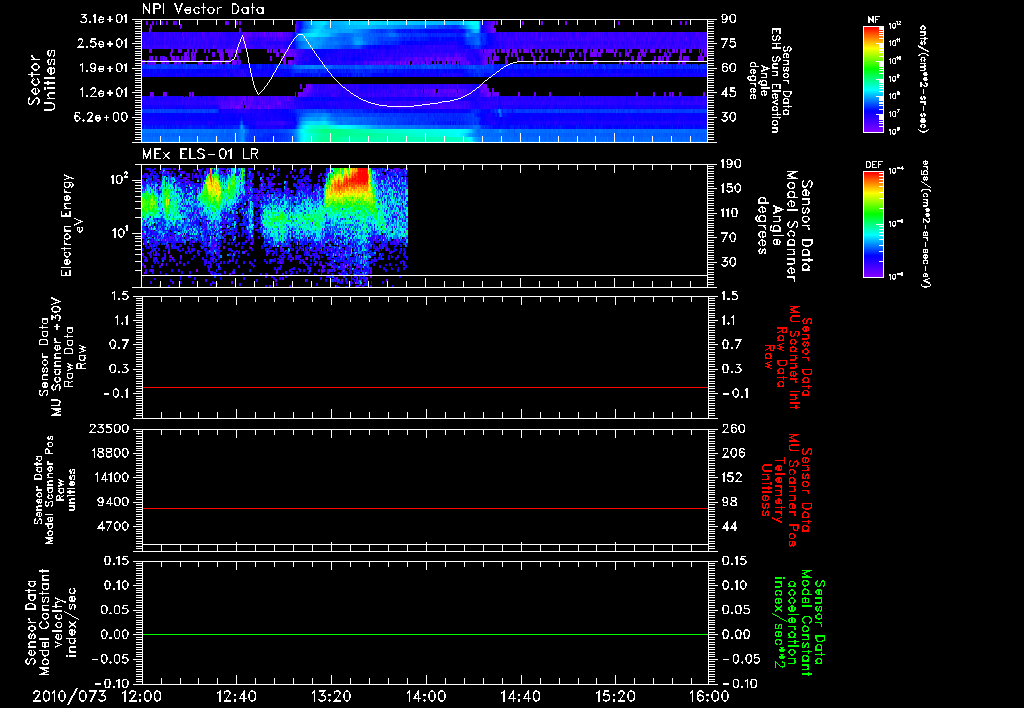Click the red line in MU Scanner +30V panel

pos(425,387)
